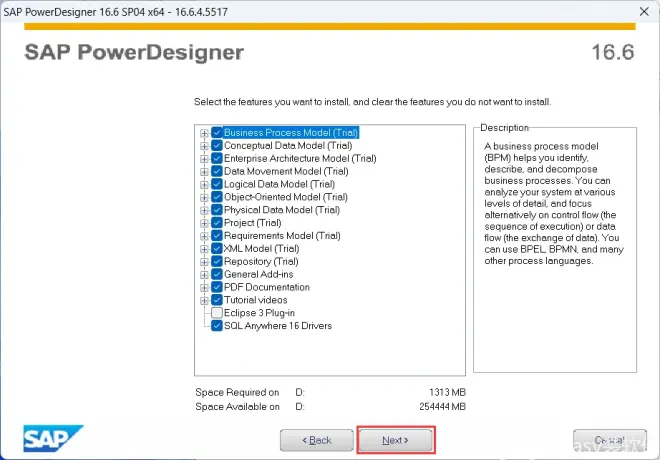Screen dimensions: 660x460
Task: Select the Project (Trial) label
Action: 253,223
